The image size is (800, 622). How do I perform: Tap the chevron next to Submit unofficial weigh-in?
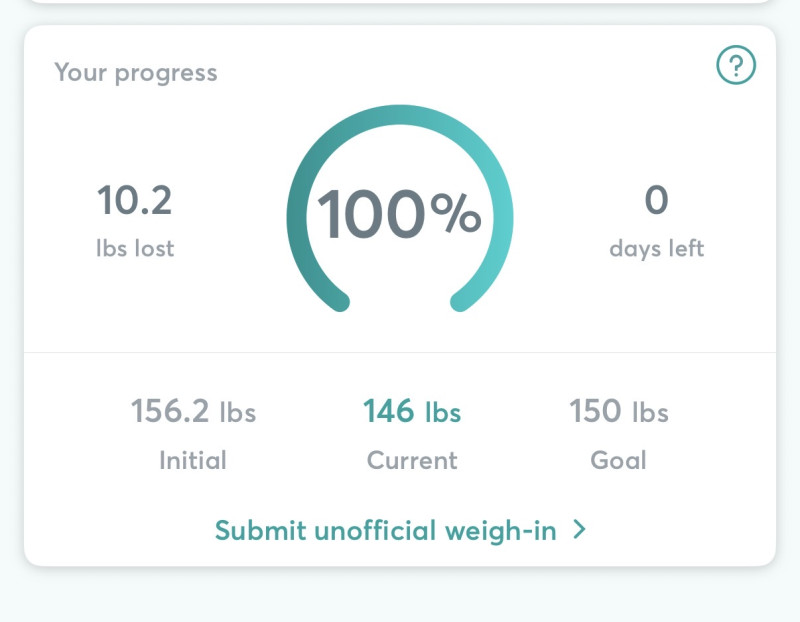[579, 530]
